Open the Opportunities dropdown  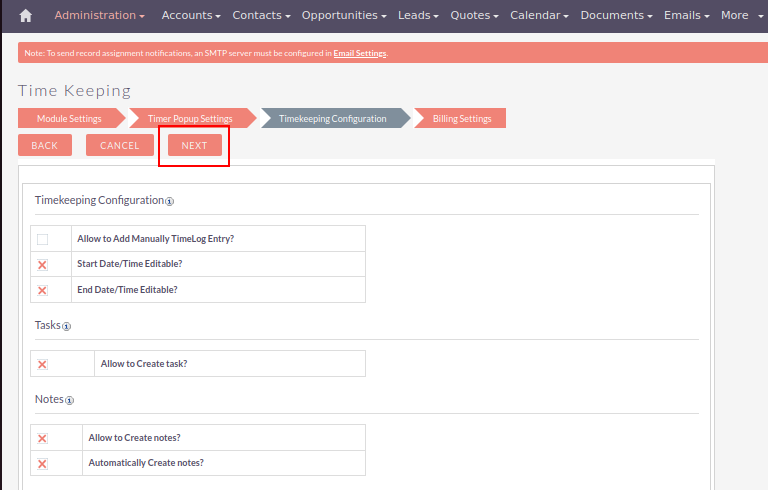tap(344, 16)
